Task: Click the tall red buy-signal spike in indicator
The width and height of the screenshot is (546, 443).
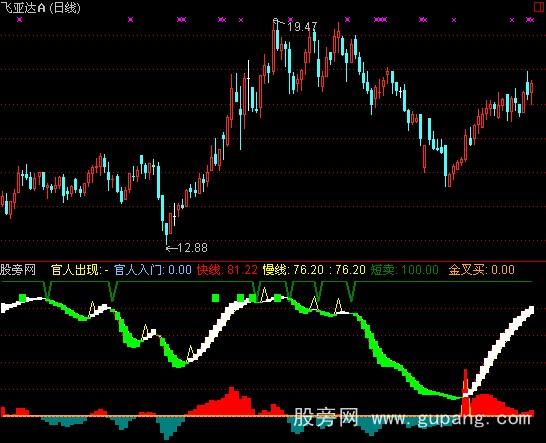Action: point(466,392)
